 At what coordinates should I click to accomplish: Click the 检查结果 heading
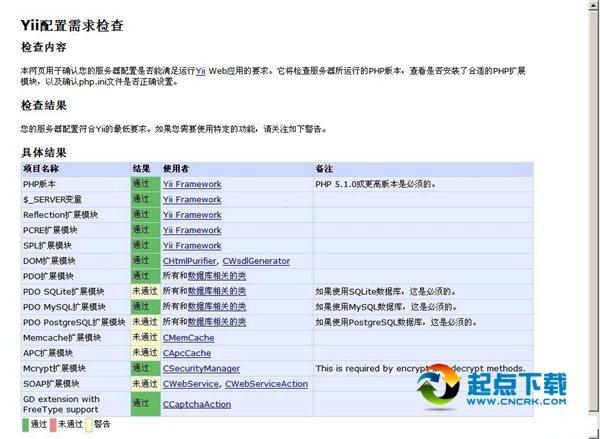coord(44,105)
